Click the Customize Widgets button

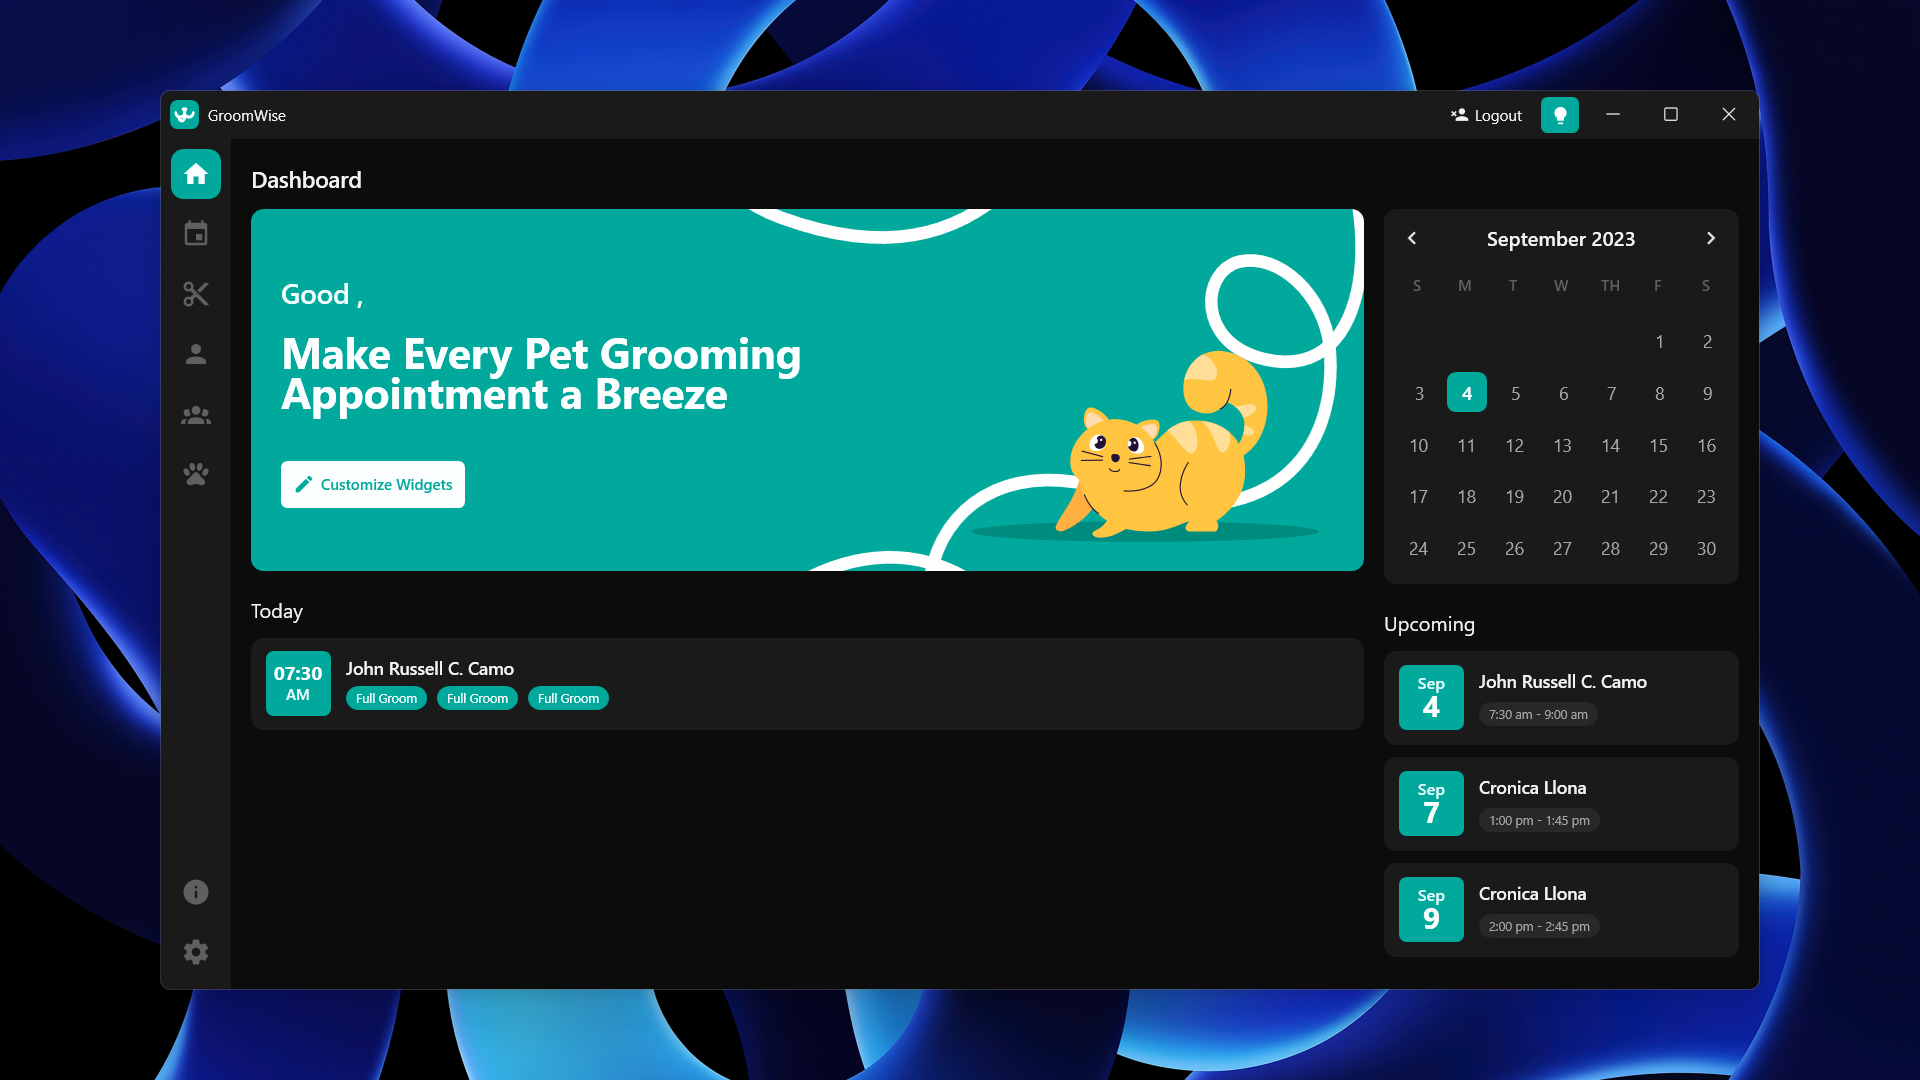pos(373,484)
